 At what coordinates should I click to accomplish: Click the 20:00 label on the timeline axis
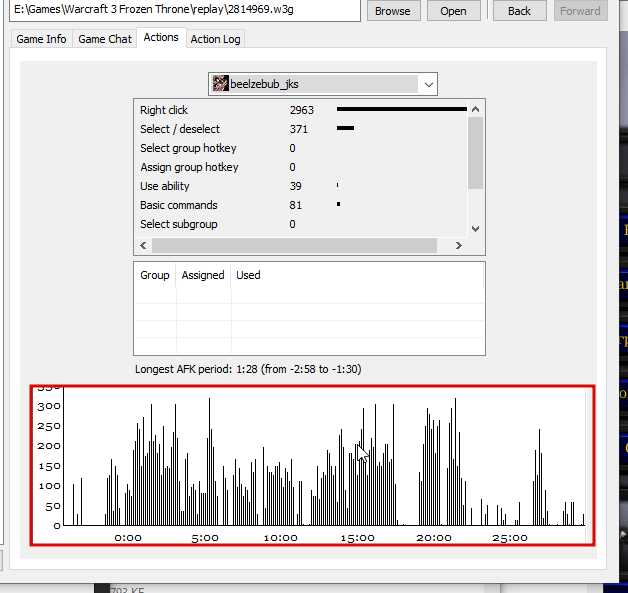click(x=434, y=538)
